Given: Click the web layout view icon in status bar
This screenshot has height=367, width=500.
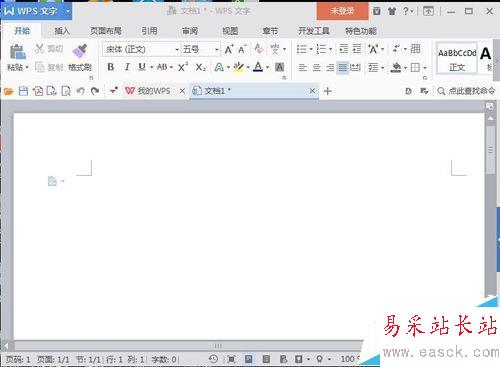Looking at the screenshot, I should (x=283, y=359).
